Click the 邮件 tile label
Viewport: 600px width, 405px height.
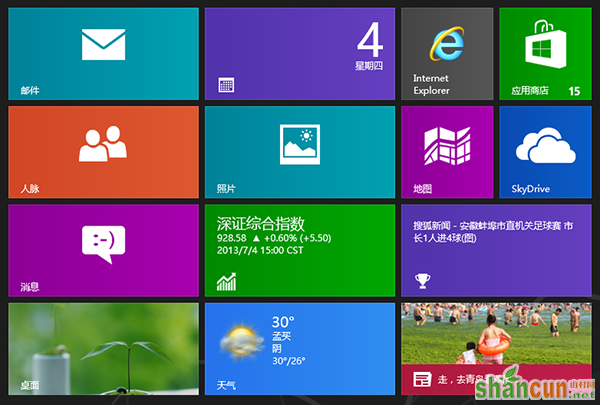click(x=30, y=90)
